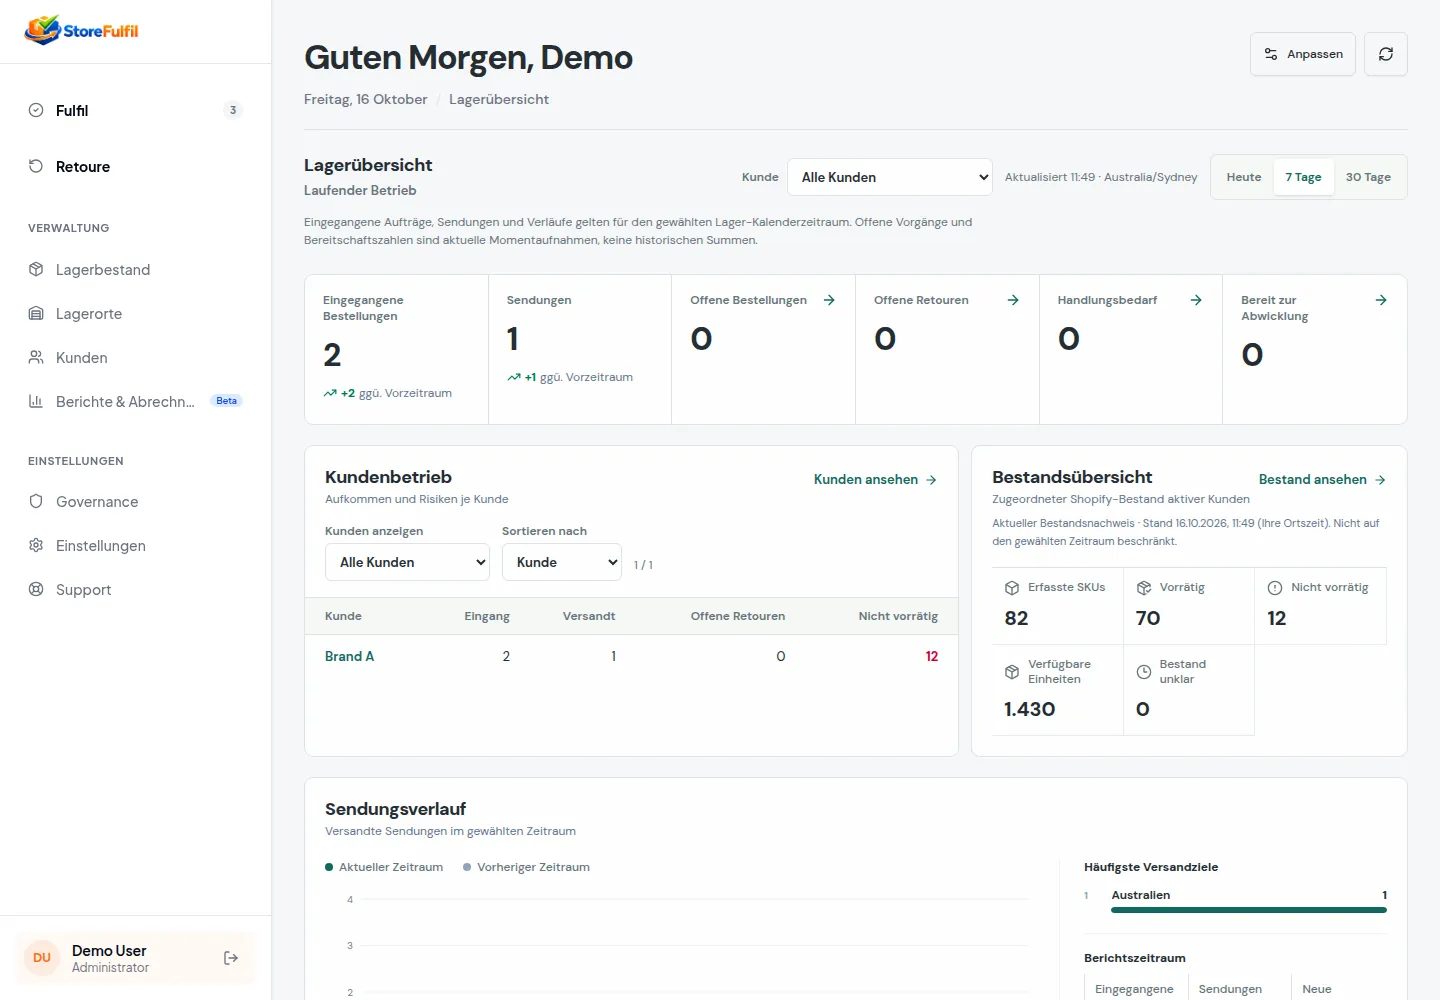The height and width of the screenshot is (1000, 1440).
Task: Click the Australien destination progress bar
Action: [x=1249, y=910]
